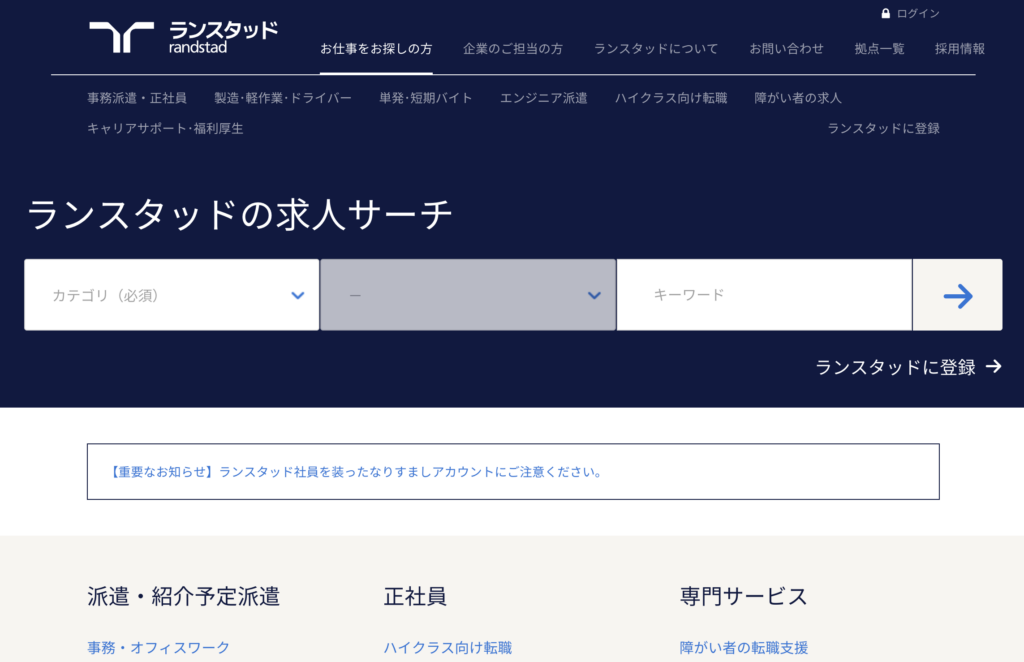1024x662 pixels.
Task: Open お問い合わせ page
Action: tap(787, 48)
